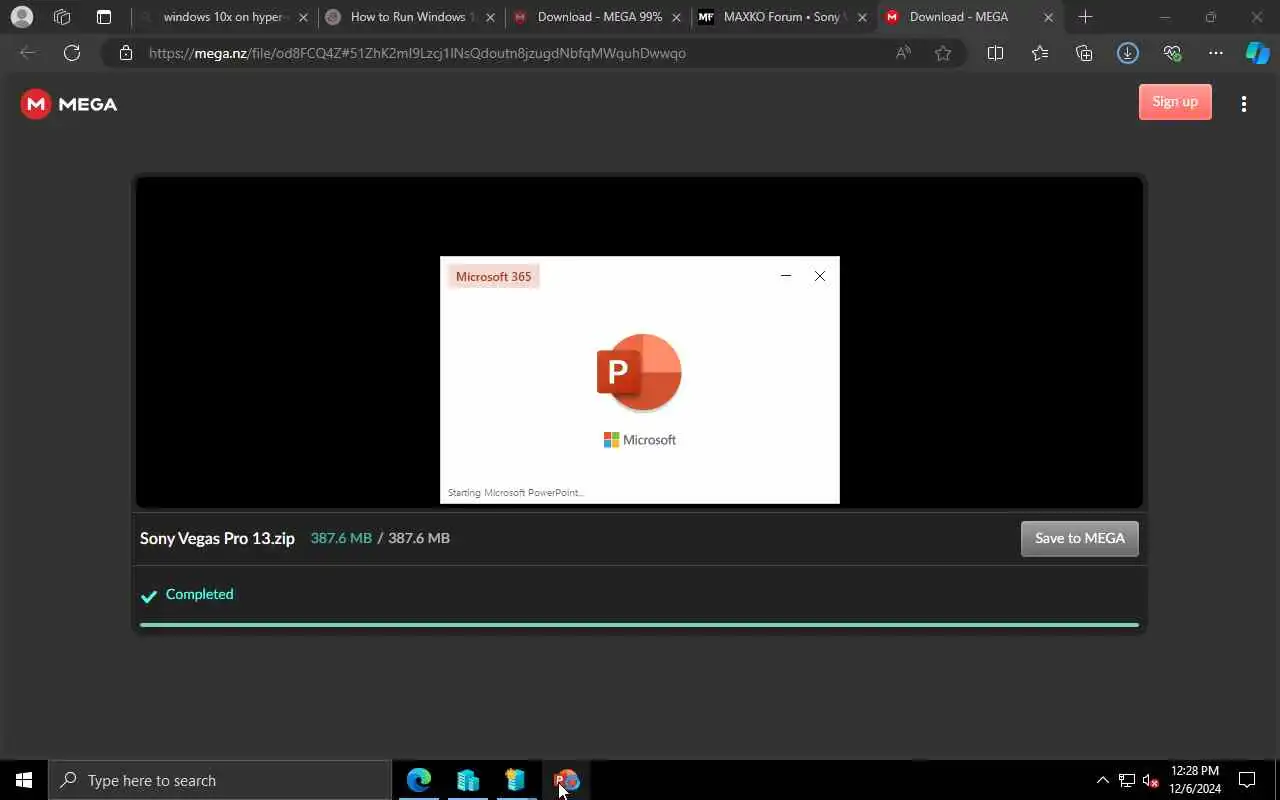Click the mega.nz address bar URL
1280x800 pixels.
click(x=417, y=53)
